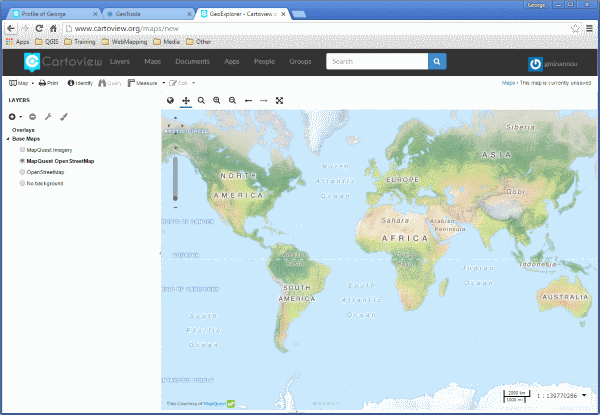
Task: Switch to Profile of George tab
Action: (x=54, y=14)
